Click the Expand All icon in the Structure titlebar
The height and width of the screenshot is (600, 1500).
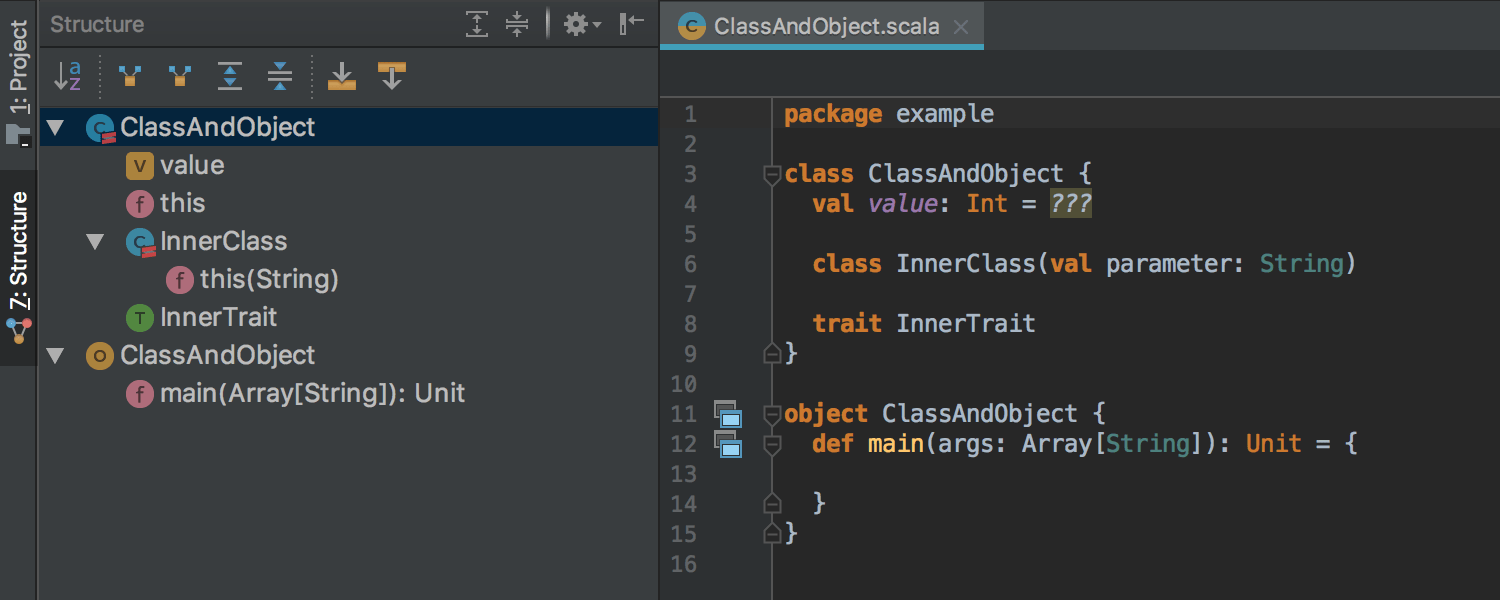click(x=478, y=24)
